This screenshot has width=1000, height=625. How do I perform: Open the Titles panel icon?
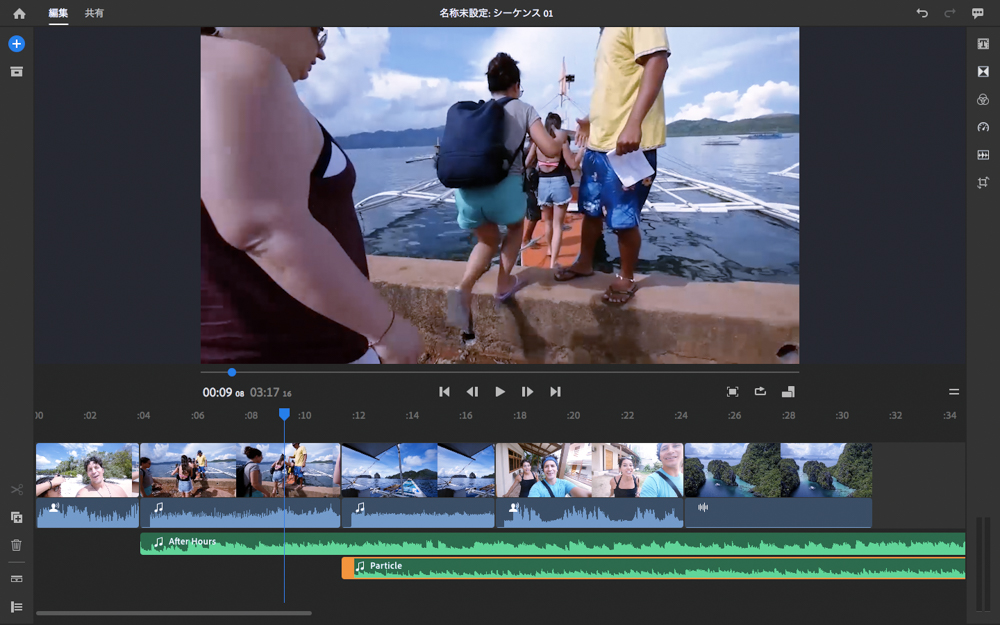pyautogui.click(x=983, y=44)
